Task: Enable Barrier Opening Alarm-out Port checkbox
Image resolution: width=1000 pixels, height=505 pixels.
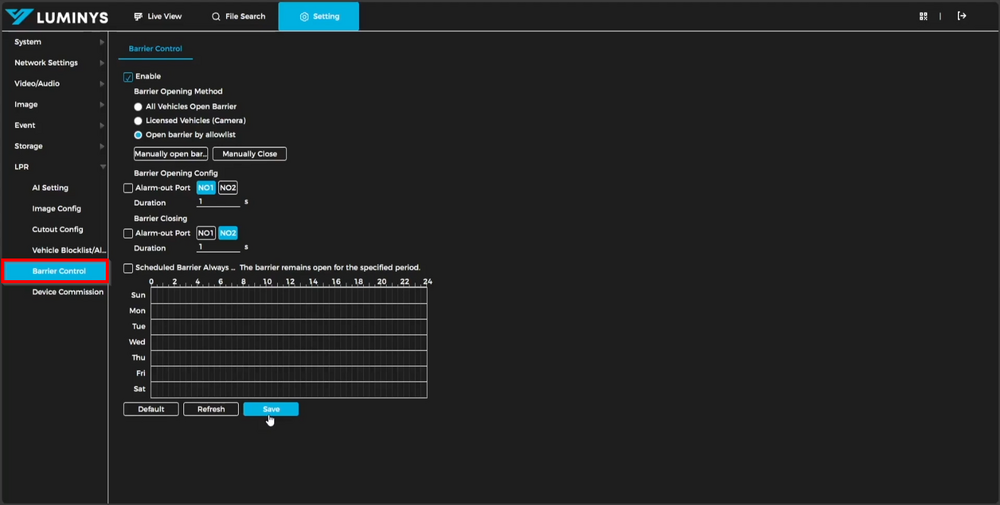Action: coord(128,188)
